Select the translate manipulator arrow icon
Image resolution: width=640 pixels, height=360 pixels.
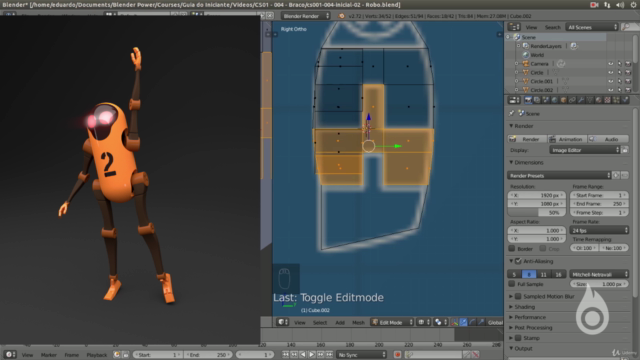coord(463,322)
